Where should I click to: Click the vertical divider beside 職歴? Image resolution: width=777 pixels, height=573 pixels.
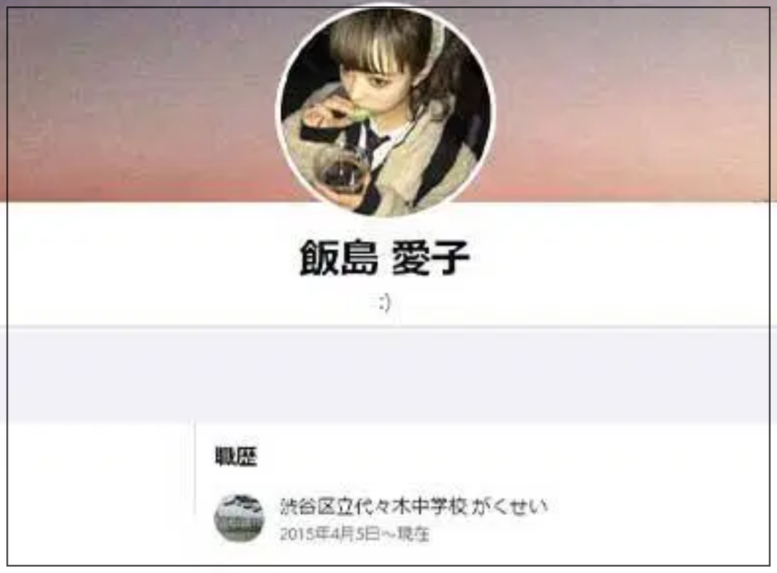195,494
